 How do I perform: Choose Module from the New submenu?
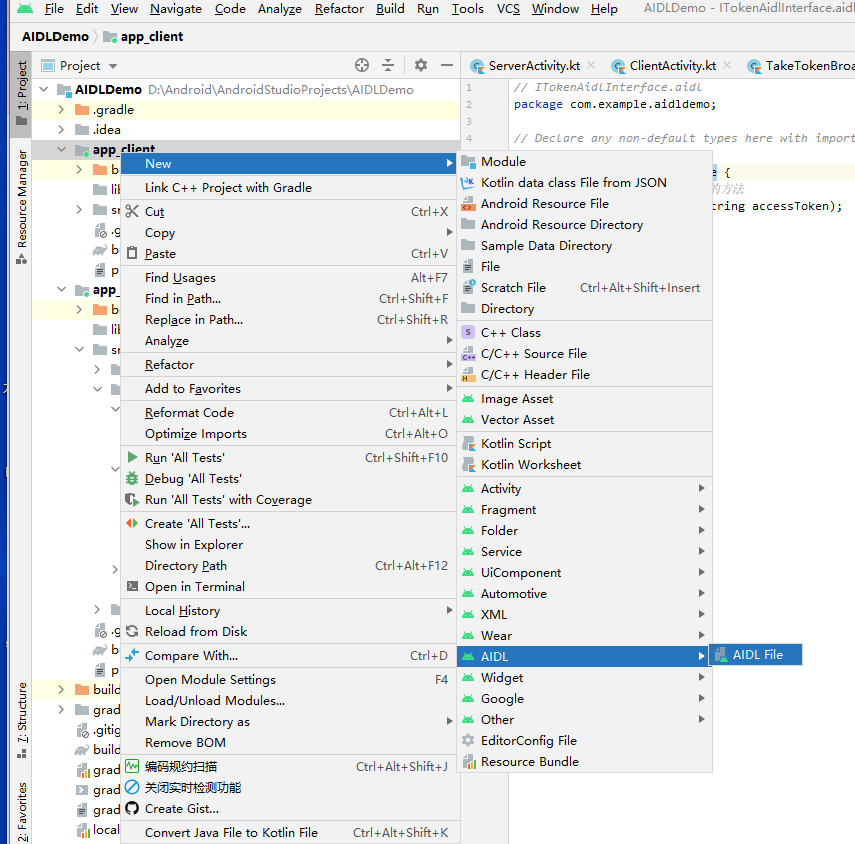point(583,161)
